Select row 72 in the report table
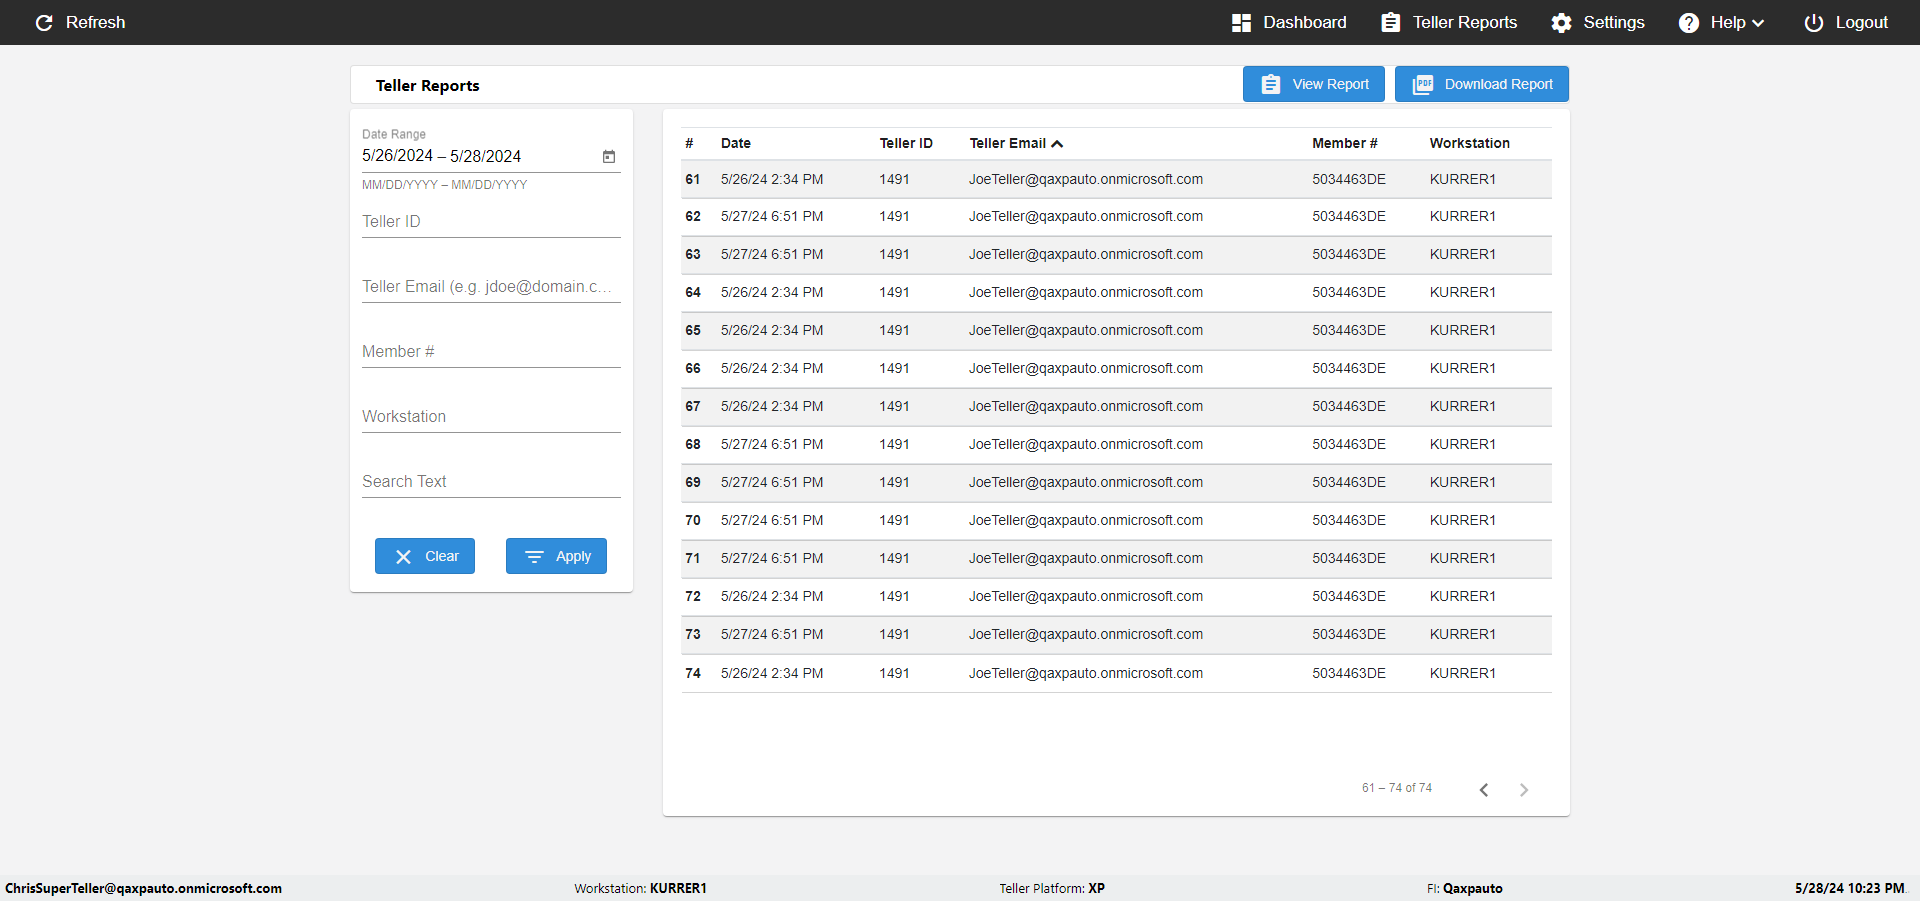This screenshot has height=901, width=1920. [1116, 597]
